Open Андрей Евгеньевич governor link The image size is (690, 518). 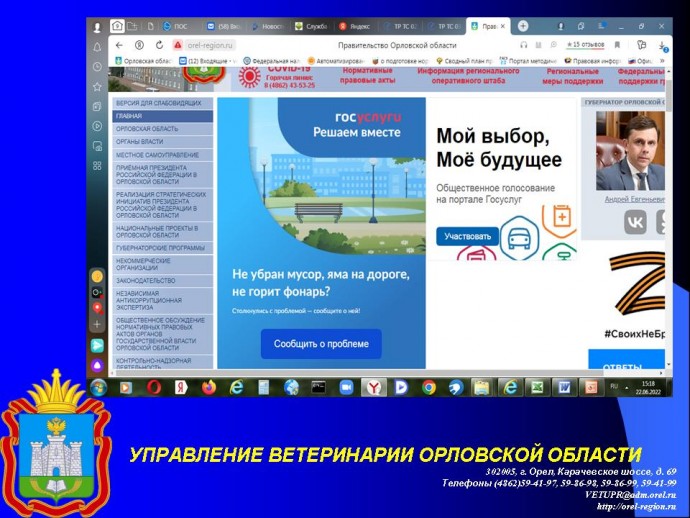click(x=634, y=199)
